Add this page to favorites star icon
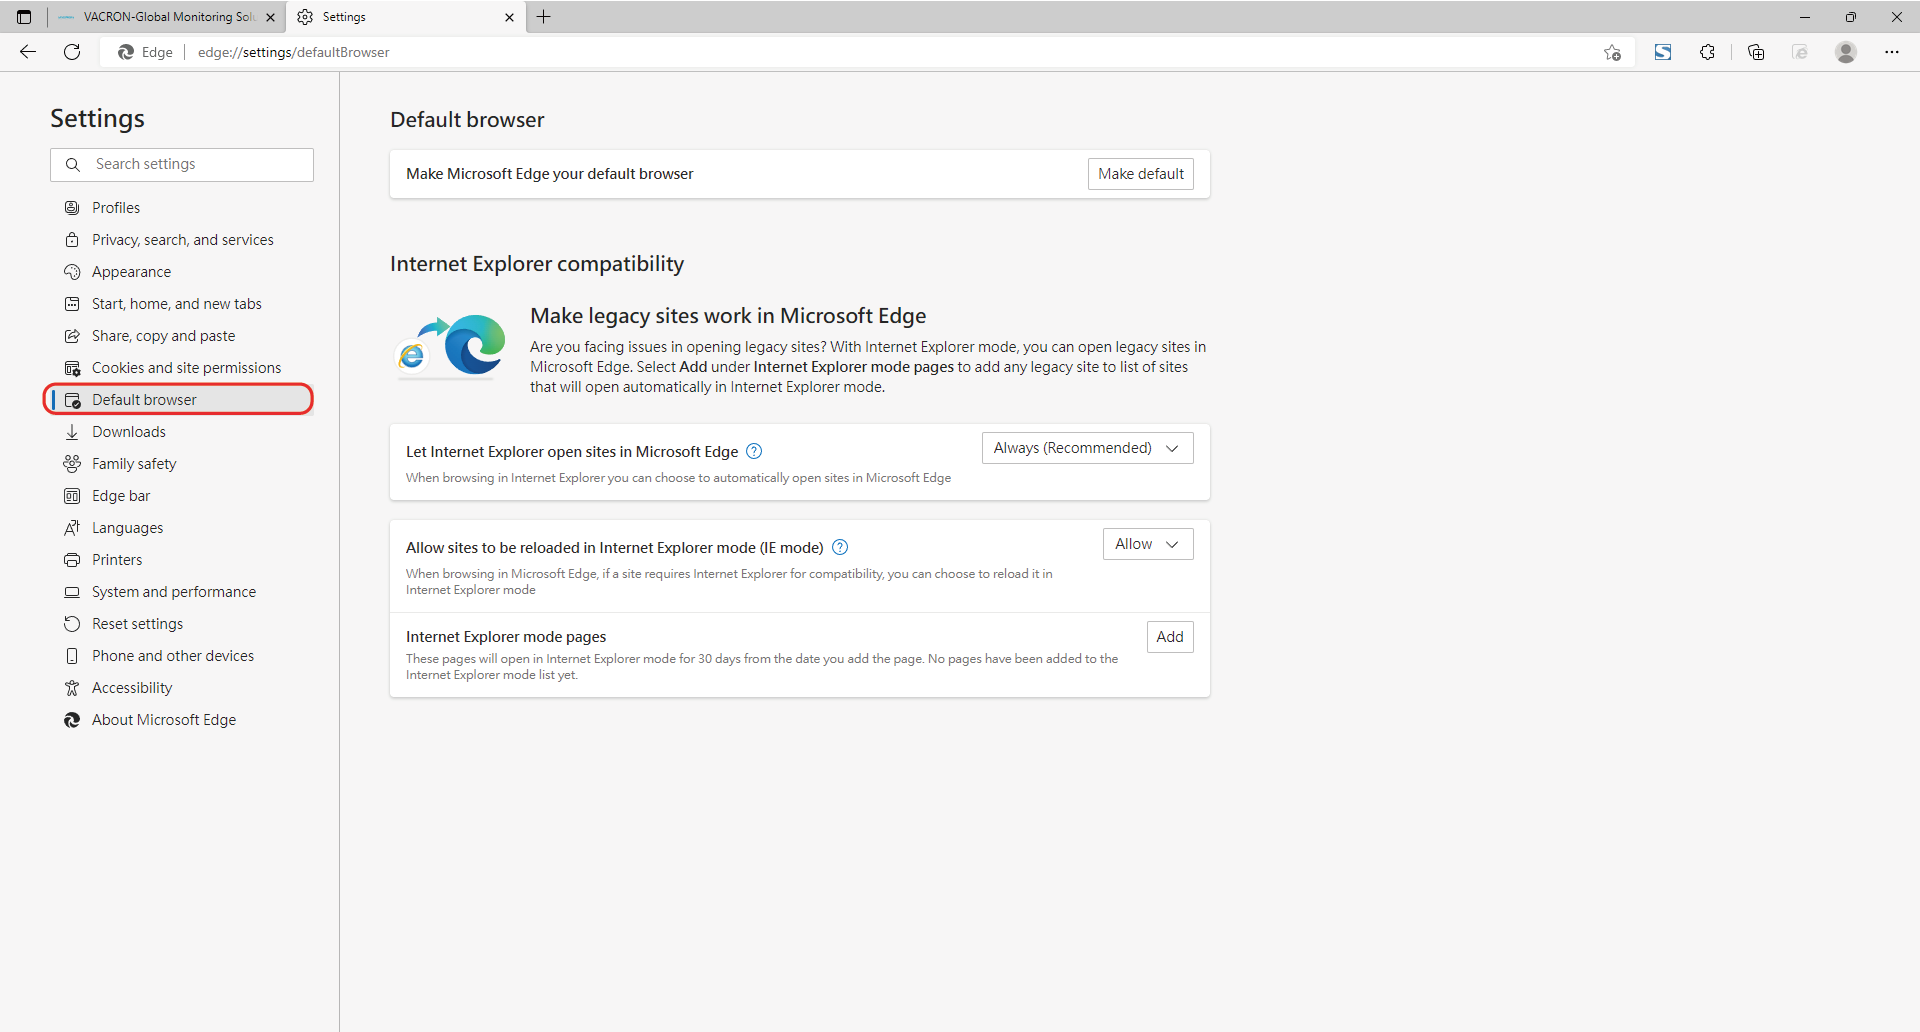 [x=1612, y=52]
